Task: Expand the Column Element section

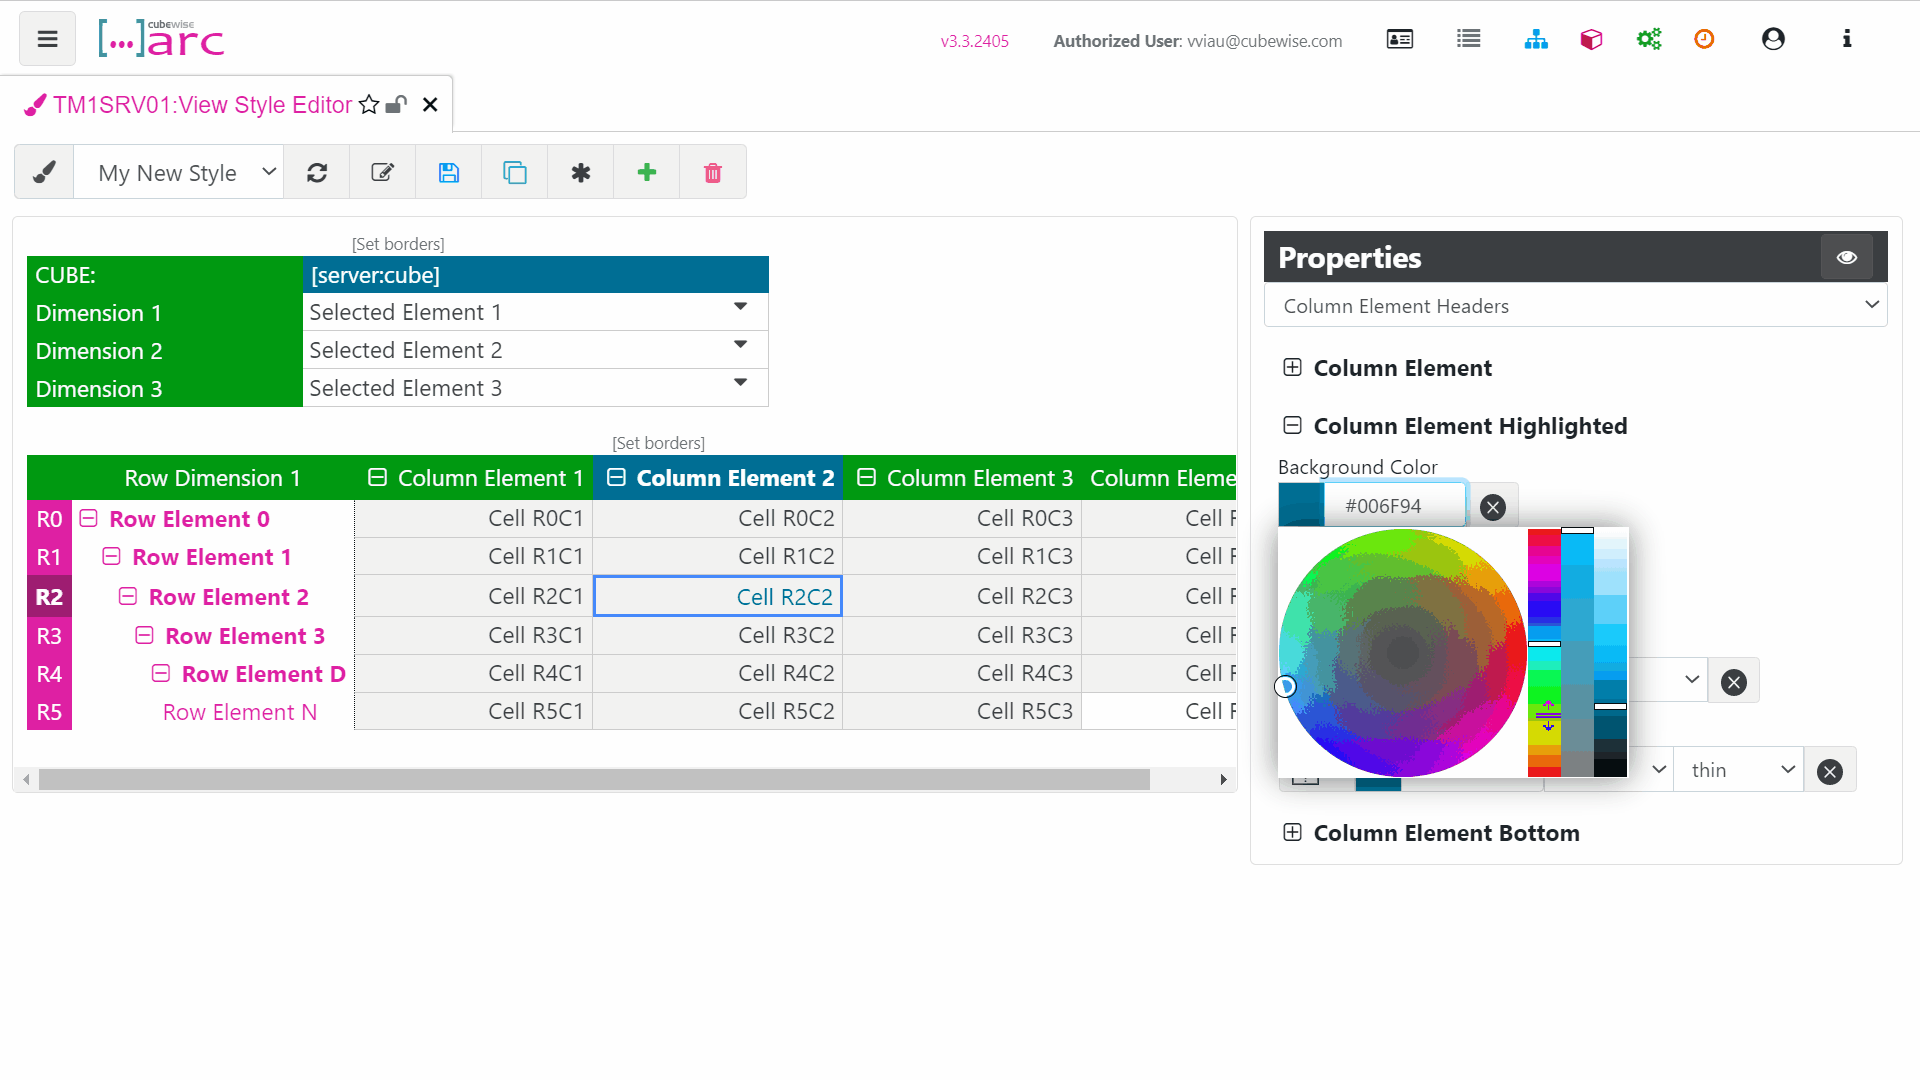Action: coord(1292,368)
